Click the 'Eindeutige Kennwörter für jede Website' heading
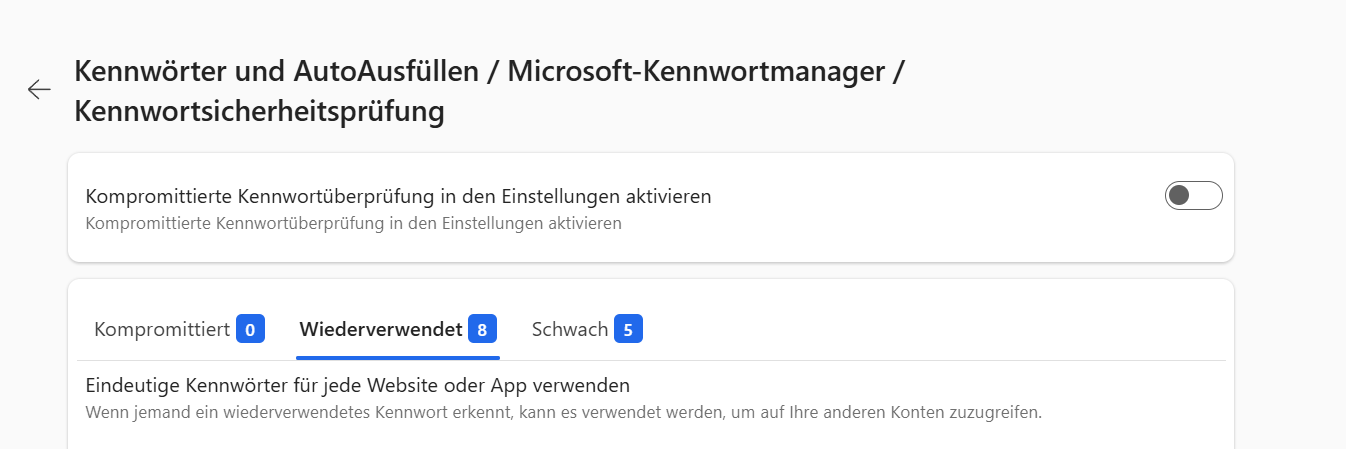 coord(357,385)
